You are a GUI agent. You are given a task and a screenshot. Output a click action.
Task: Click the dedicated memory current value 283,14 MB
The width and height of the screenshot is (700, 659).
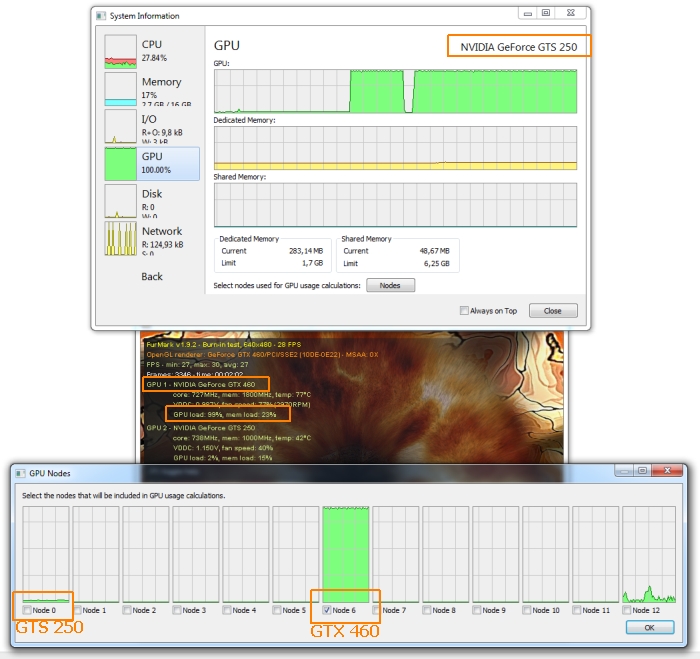(x=306, y=251)
